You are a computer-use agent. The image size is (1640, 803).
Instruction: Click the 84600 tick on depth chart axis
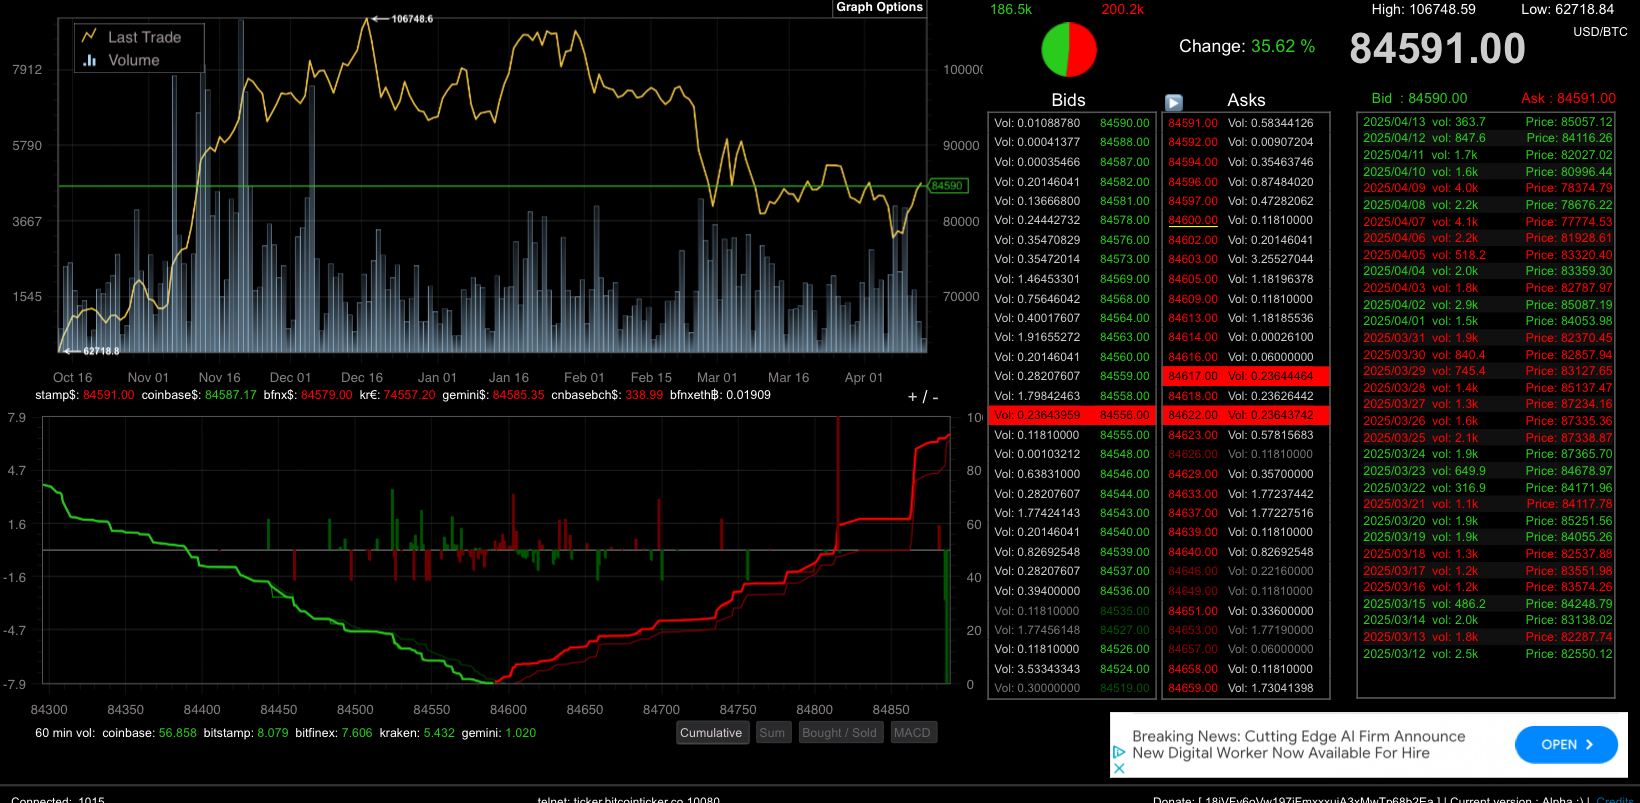click(x=508, y=709)
